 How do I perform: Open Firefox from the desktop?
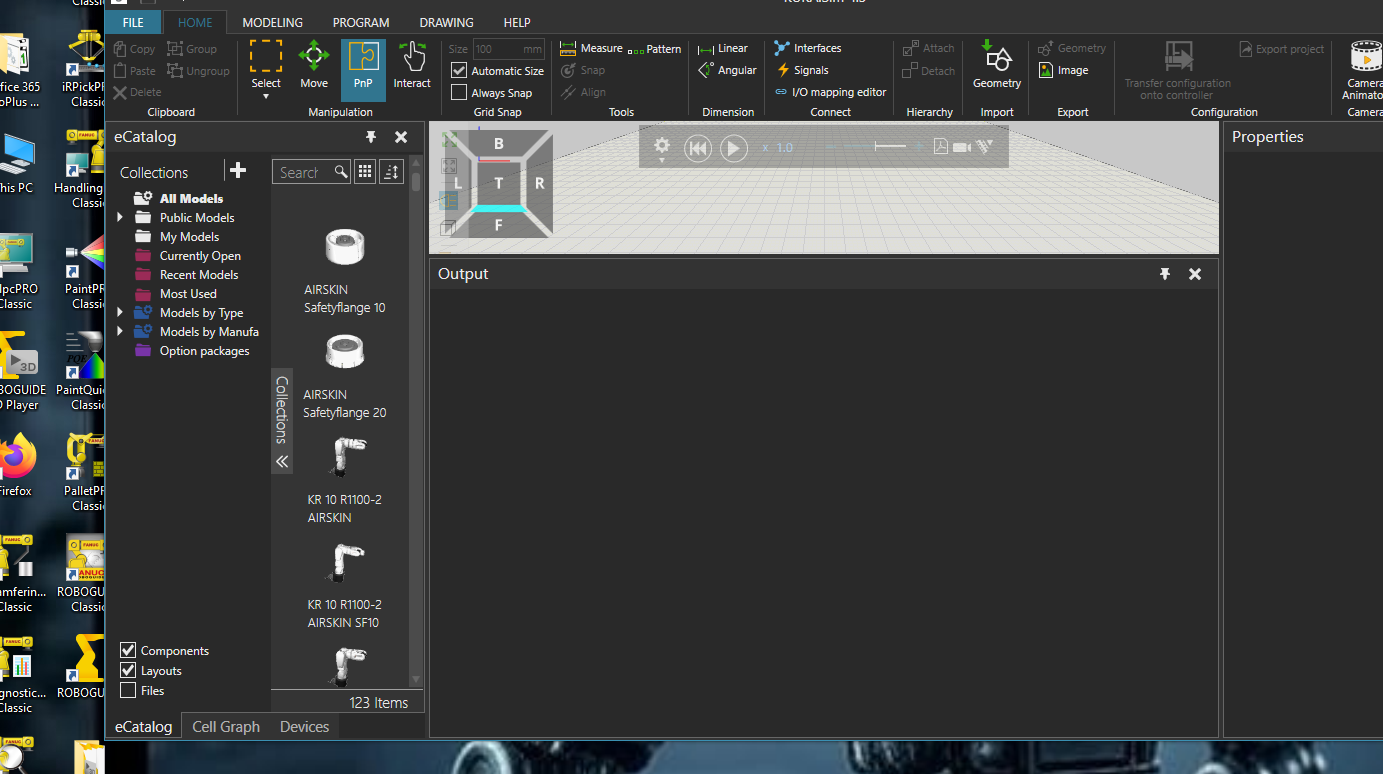pos(17,464)
